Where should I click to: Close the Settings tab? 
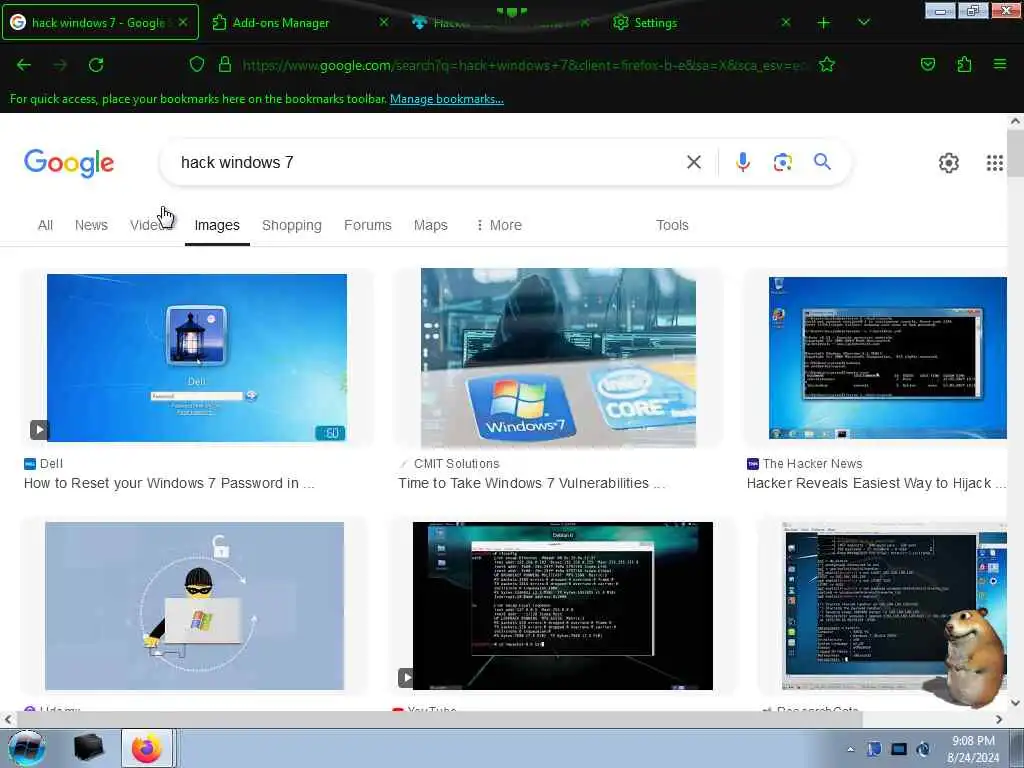coord(786,22)
